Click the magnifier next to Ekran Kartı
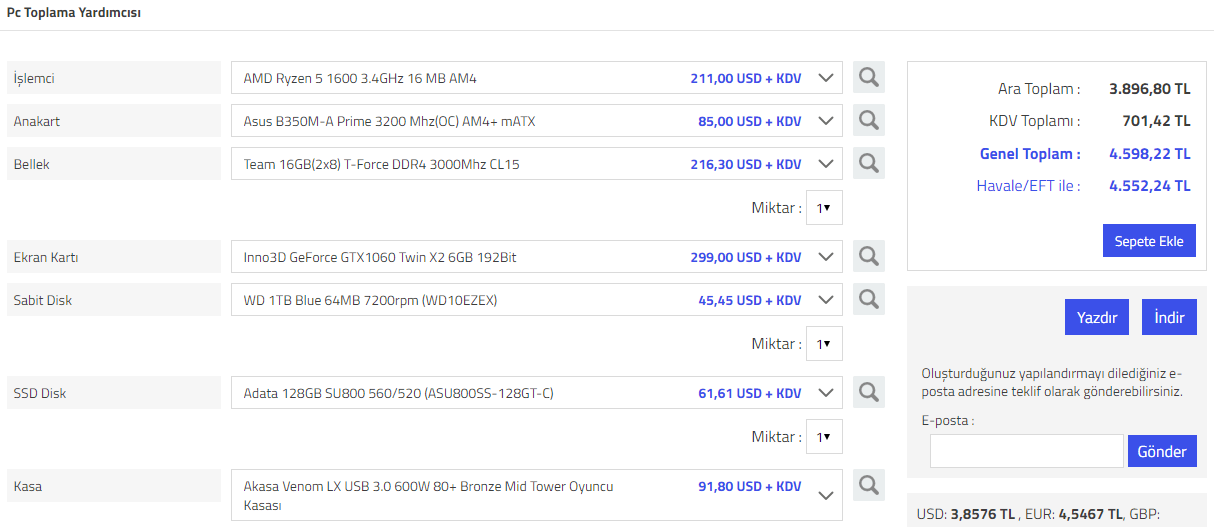Viewport: 1214px width, 527px height. [869, 256]
